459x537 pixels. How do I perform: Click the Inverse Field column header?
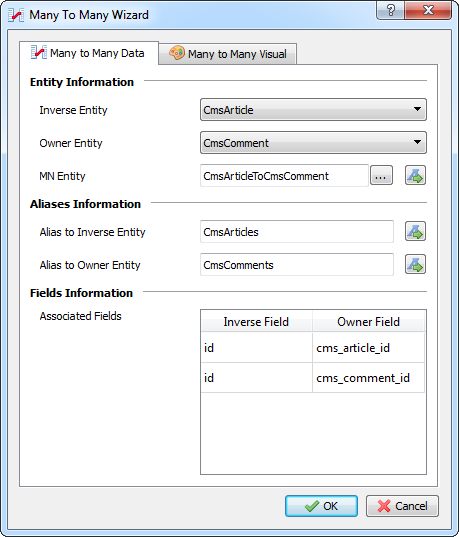(256, 322)
